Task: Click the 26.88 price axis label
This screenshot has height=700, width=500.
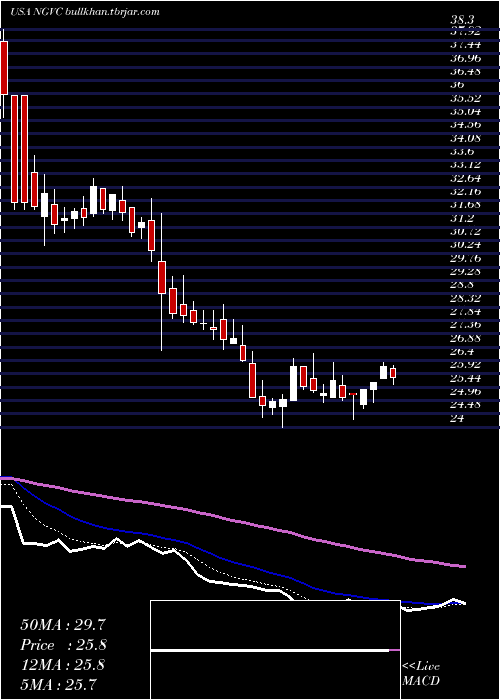Action: [x=465, y=338]
